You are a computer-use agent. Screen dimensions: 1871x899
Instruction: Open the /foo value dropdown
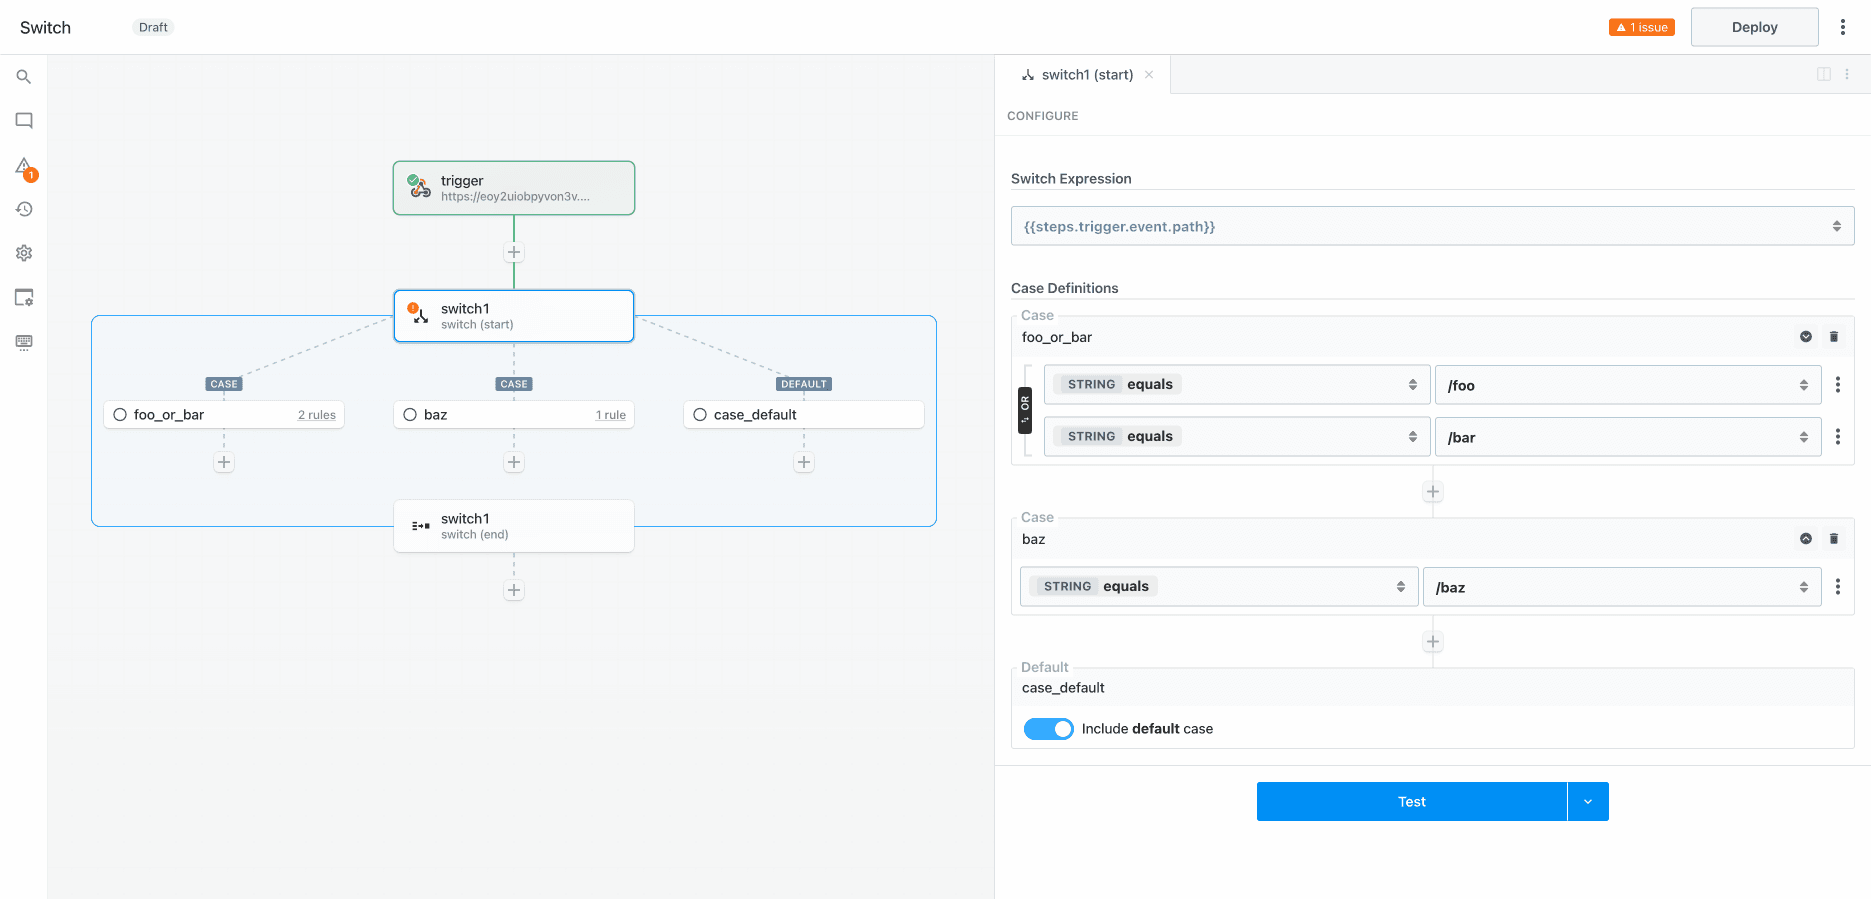coord(1628,385)
